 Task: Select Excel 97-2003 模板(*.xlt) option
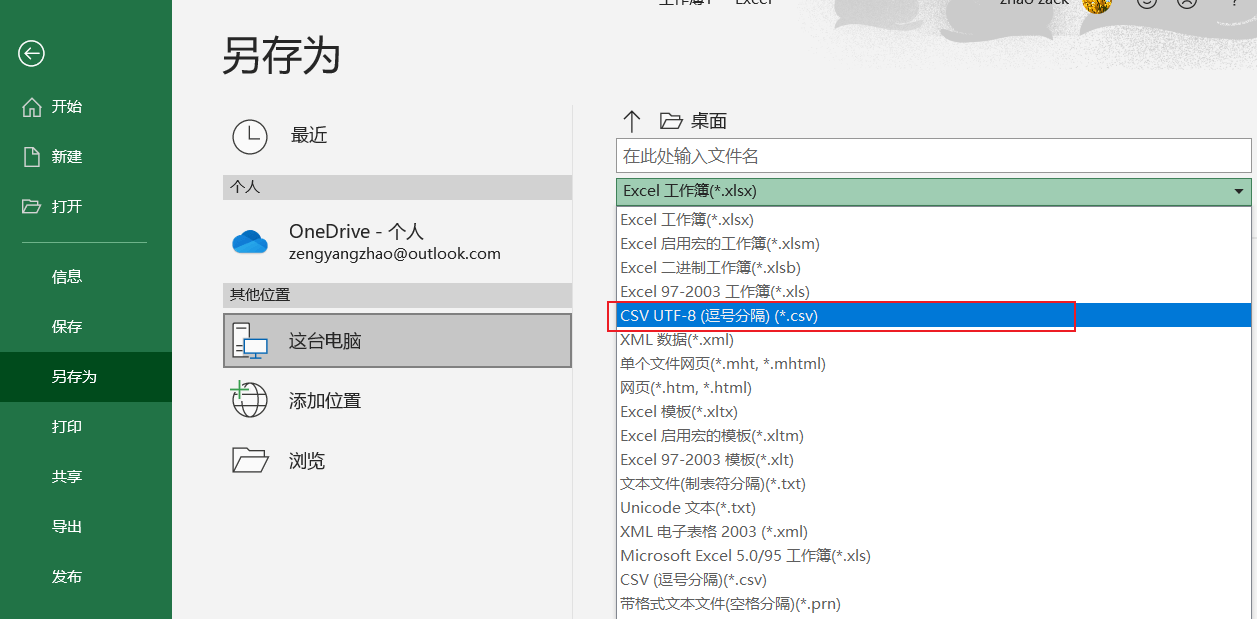tap(933, 459)
